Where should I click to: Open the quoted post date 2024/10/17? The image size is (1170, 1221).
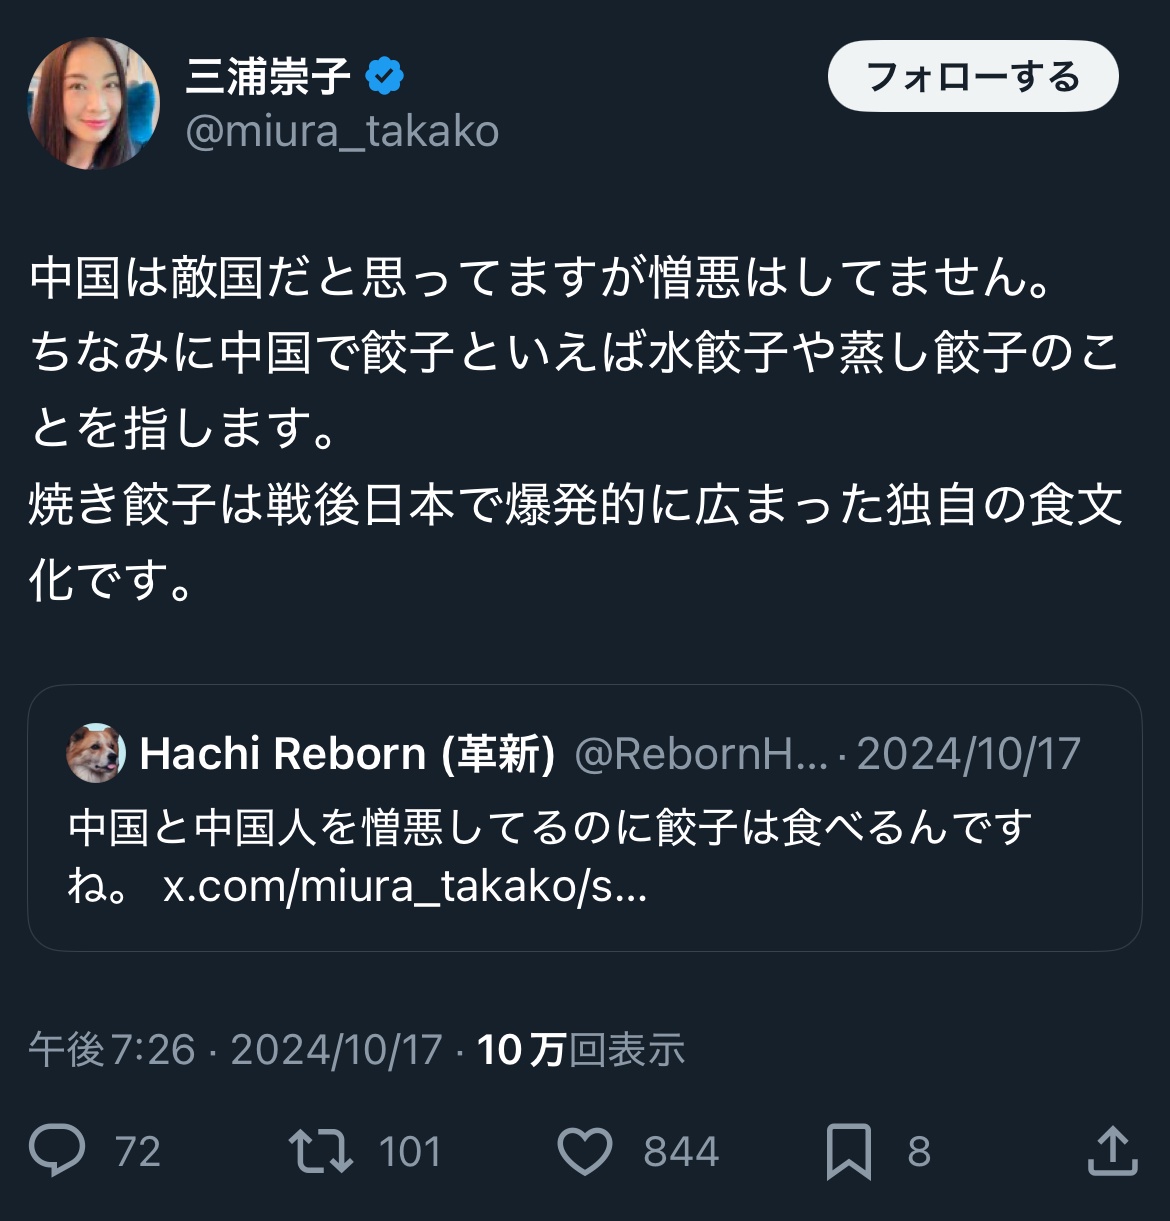(969, 754)
